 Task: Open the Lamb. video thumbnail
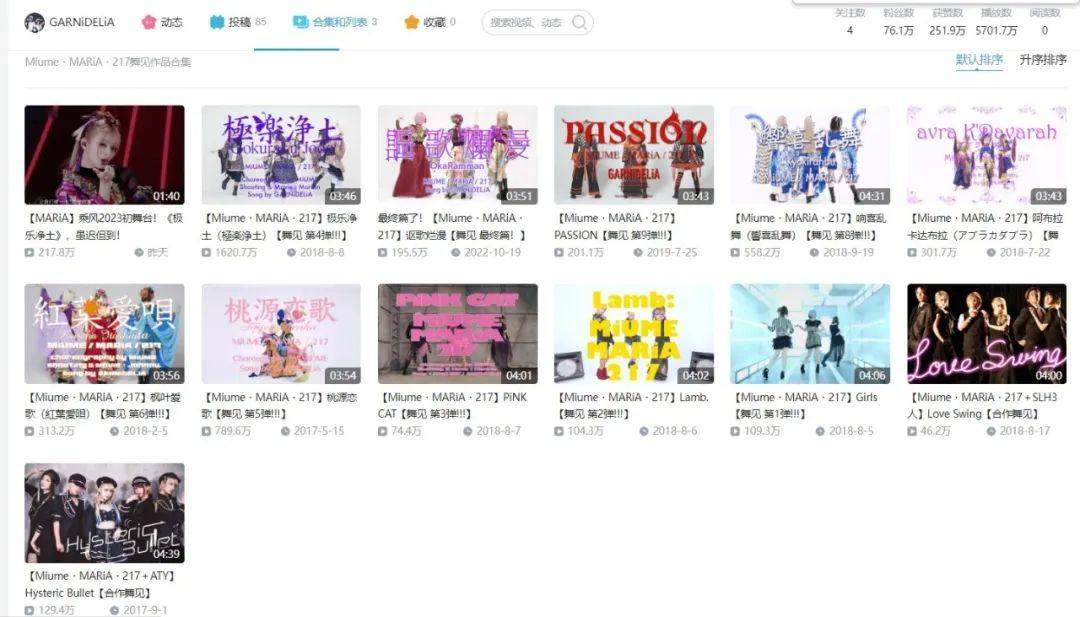634,334
